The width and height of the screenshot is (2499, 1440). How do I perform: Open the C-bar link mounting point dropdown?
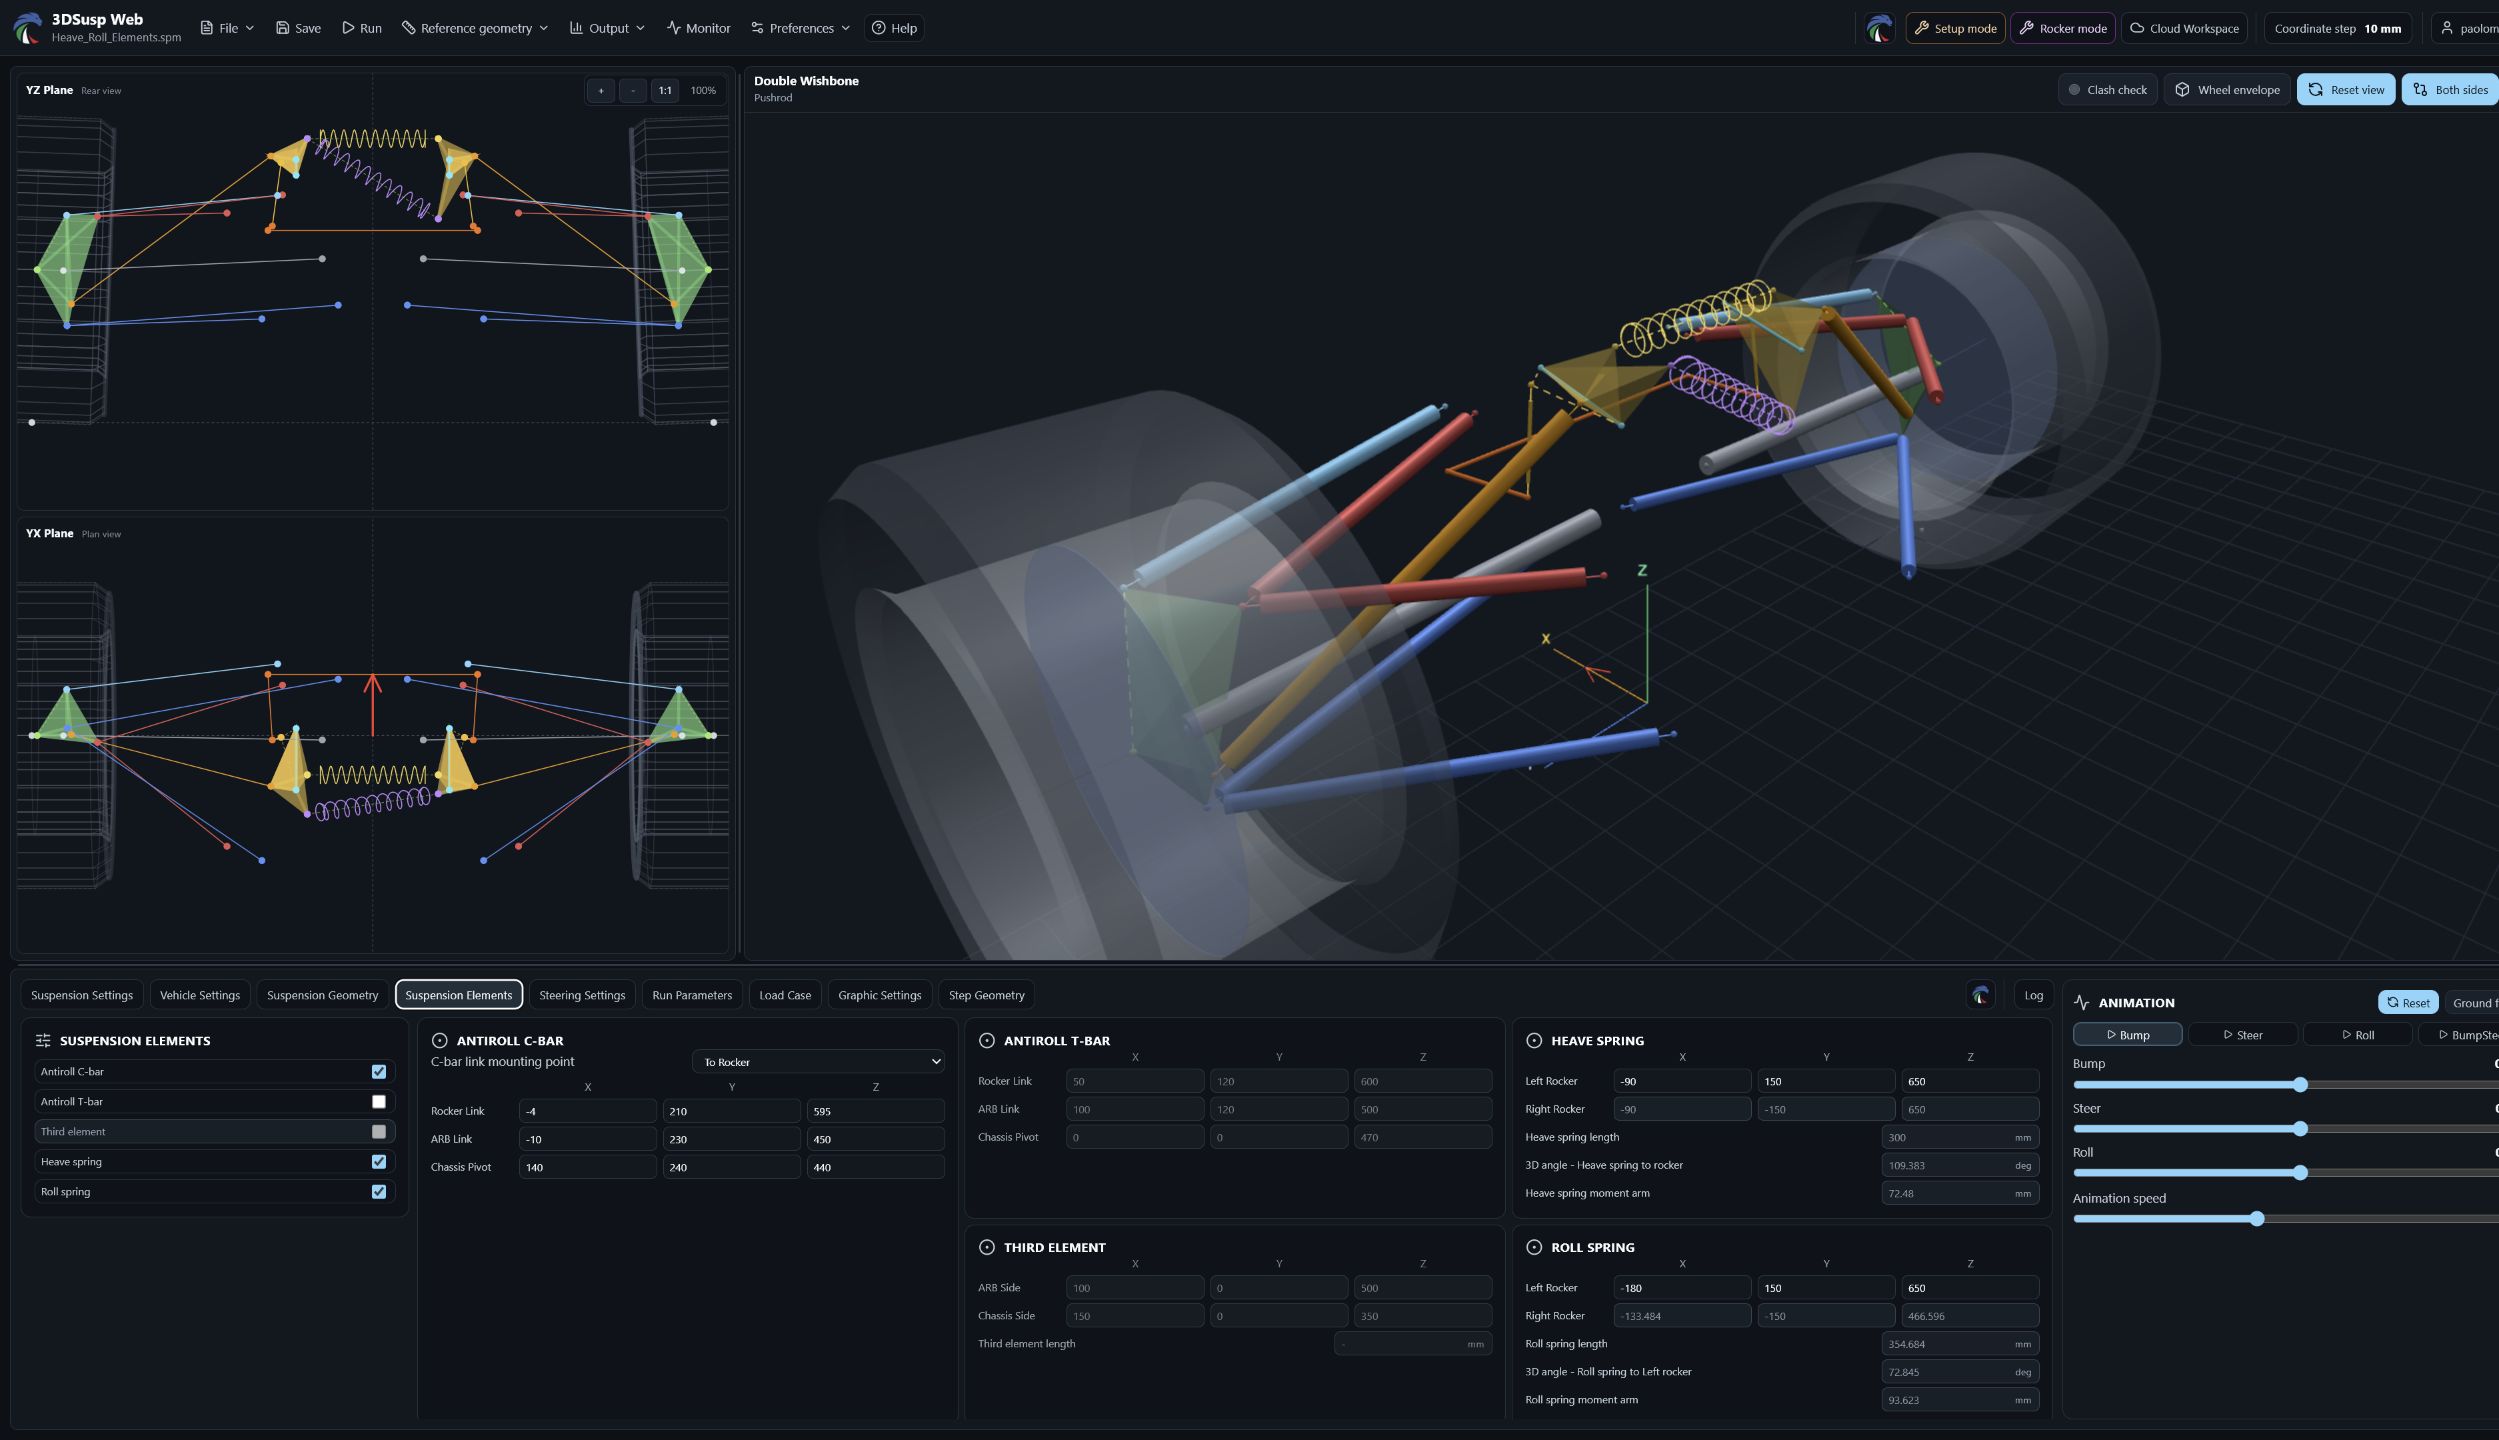[x=818, y=1062]
